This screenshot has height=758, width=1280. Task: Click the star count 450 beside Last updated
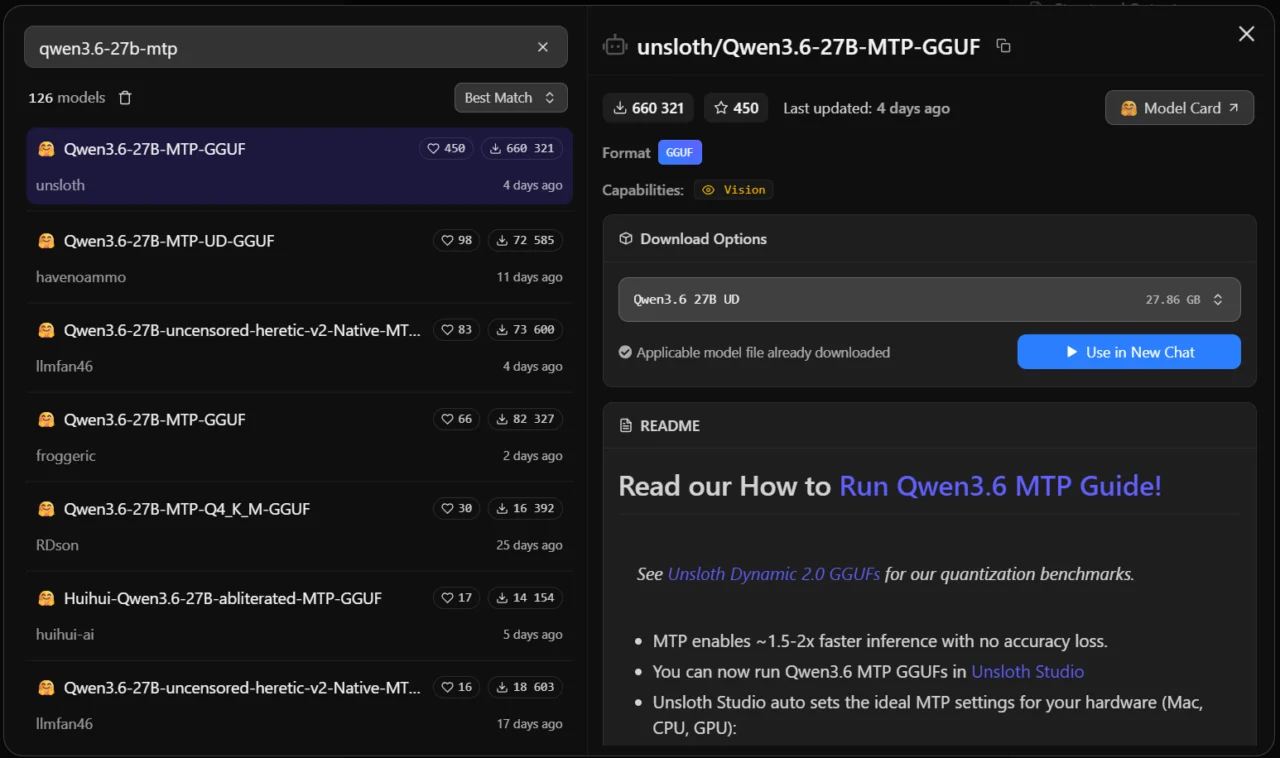[736, 108]
